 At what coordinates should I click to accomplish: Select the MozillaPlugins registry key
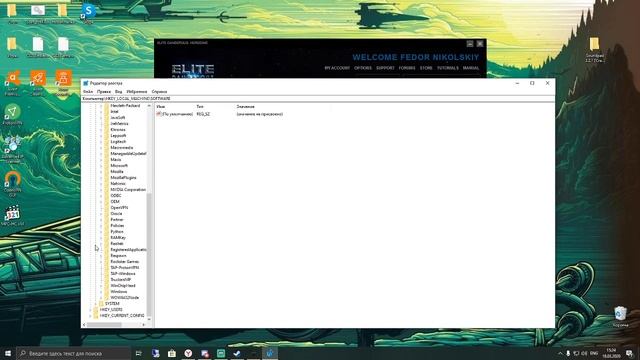[123, 178]
